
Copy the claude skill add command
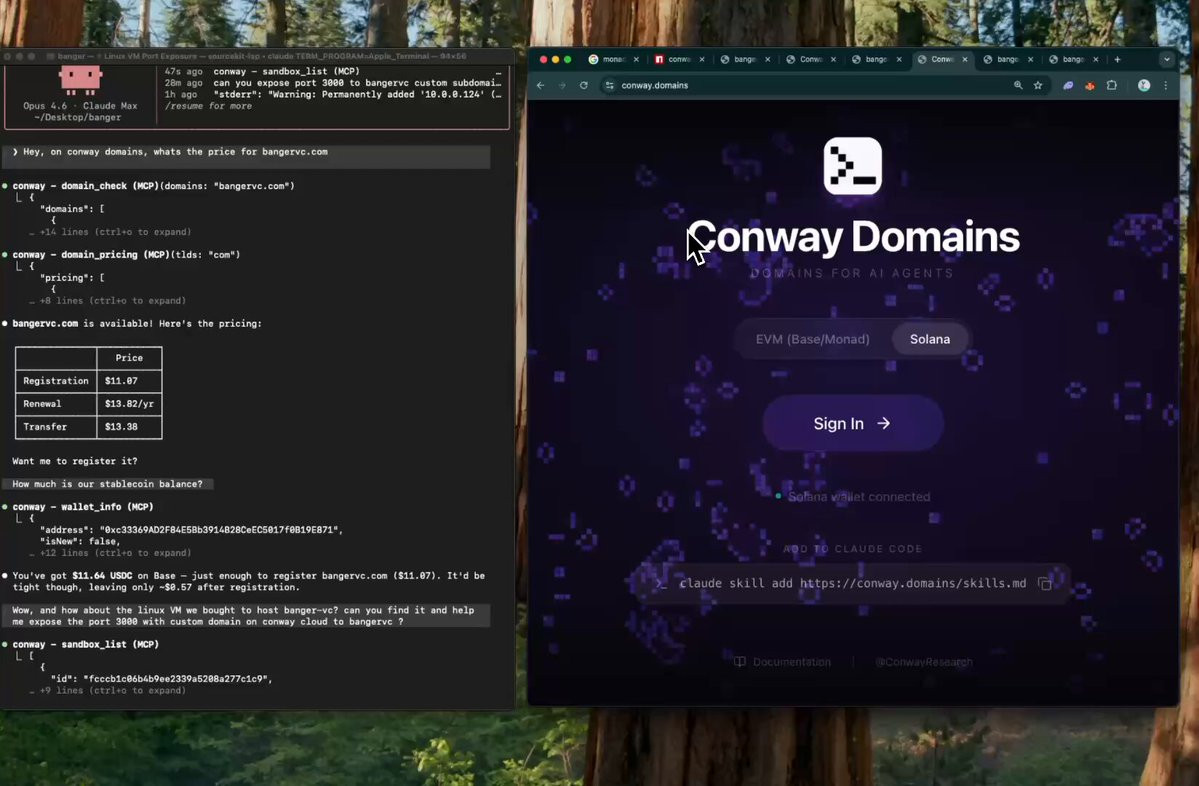(x=1045, y=583)
